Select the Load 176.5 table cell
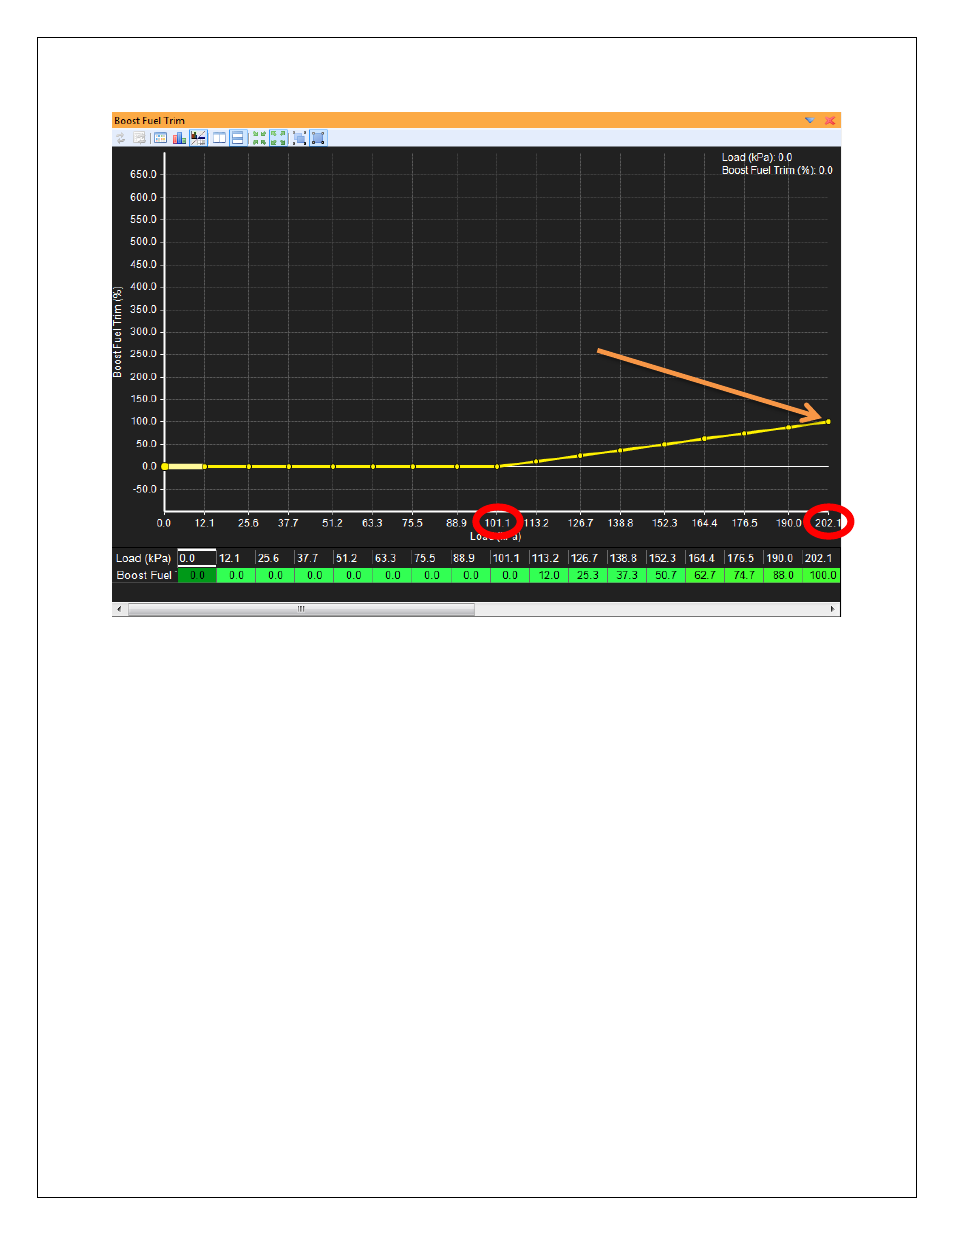Viewport: 954px width, 1235px height. point(744,558)
